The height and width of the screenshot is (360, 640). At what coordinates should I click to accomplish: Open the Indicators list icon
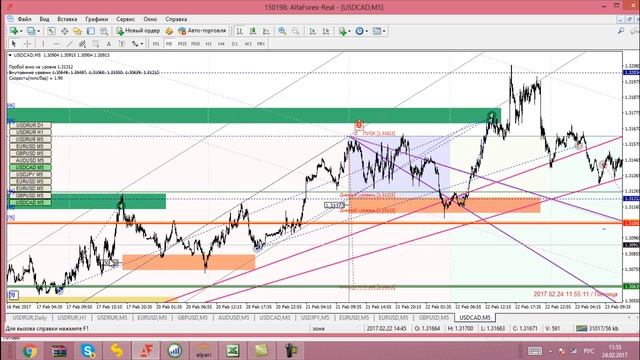(342, 31)
